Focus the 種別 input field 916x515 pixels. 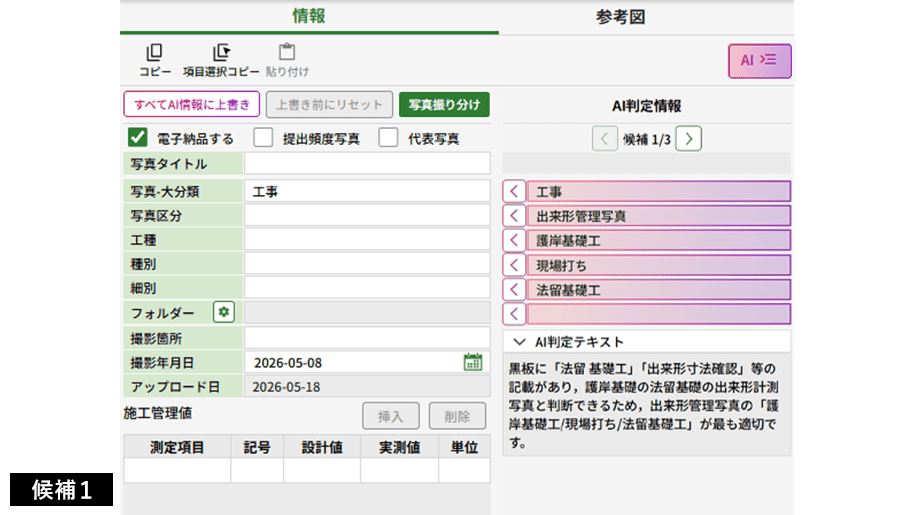pyautogui.click(x=367, y=264)
